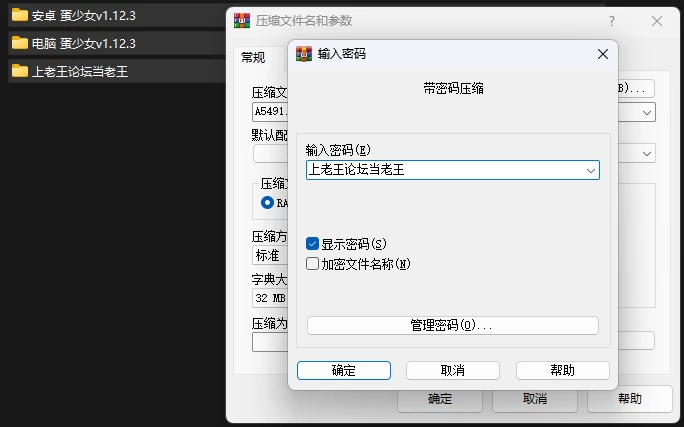This screenshot has width=684, height=427.
Task: Click 取消 in the password dialog
Action: [x=453, y=371]
